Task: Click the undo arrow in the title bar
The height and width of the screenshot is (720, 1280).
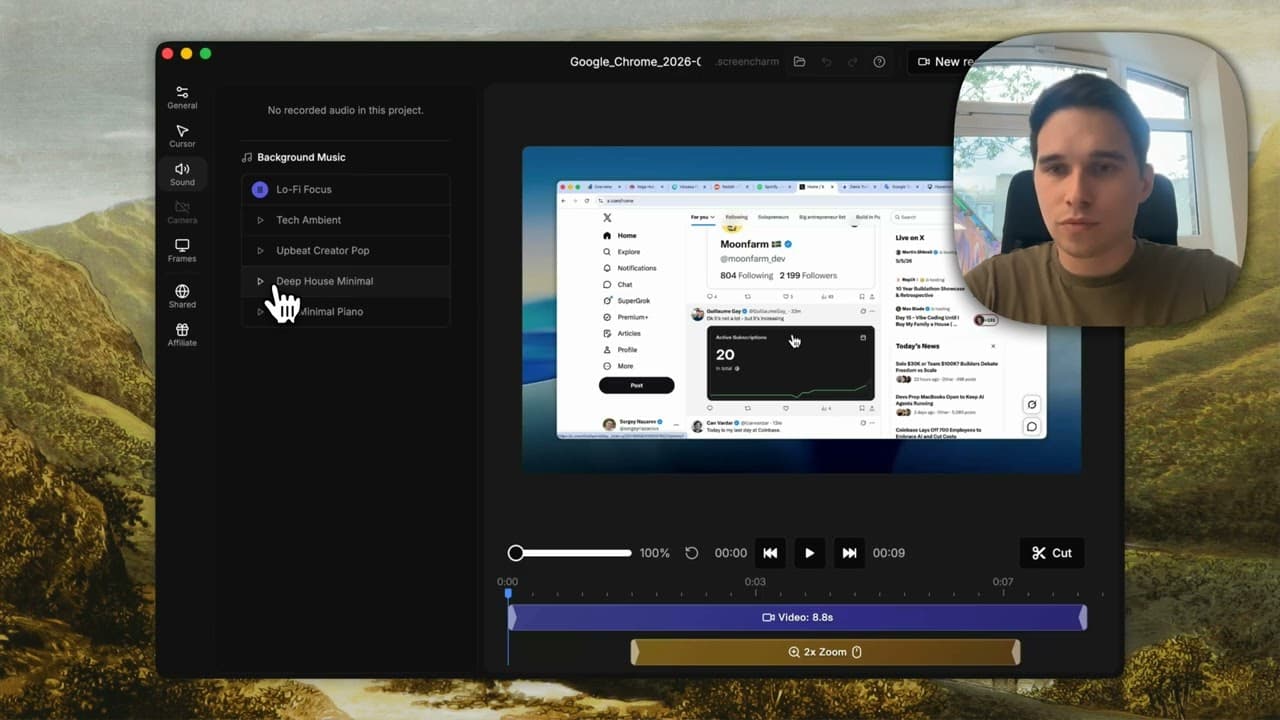Action: (x=826, y=62)
